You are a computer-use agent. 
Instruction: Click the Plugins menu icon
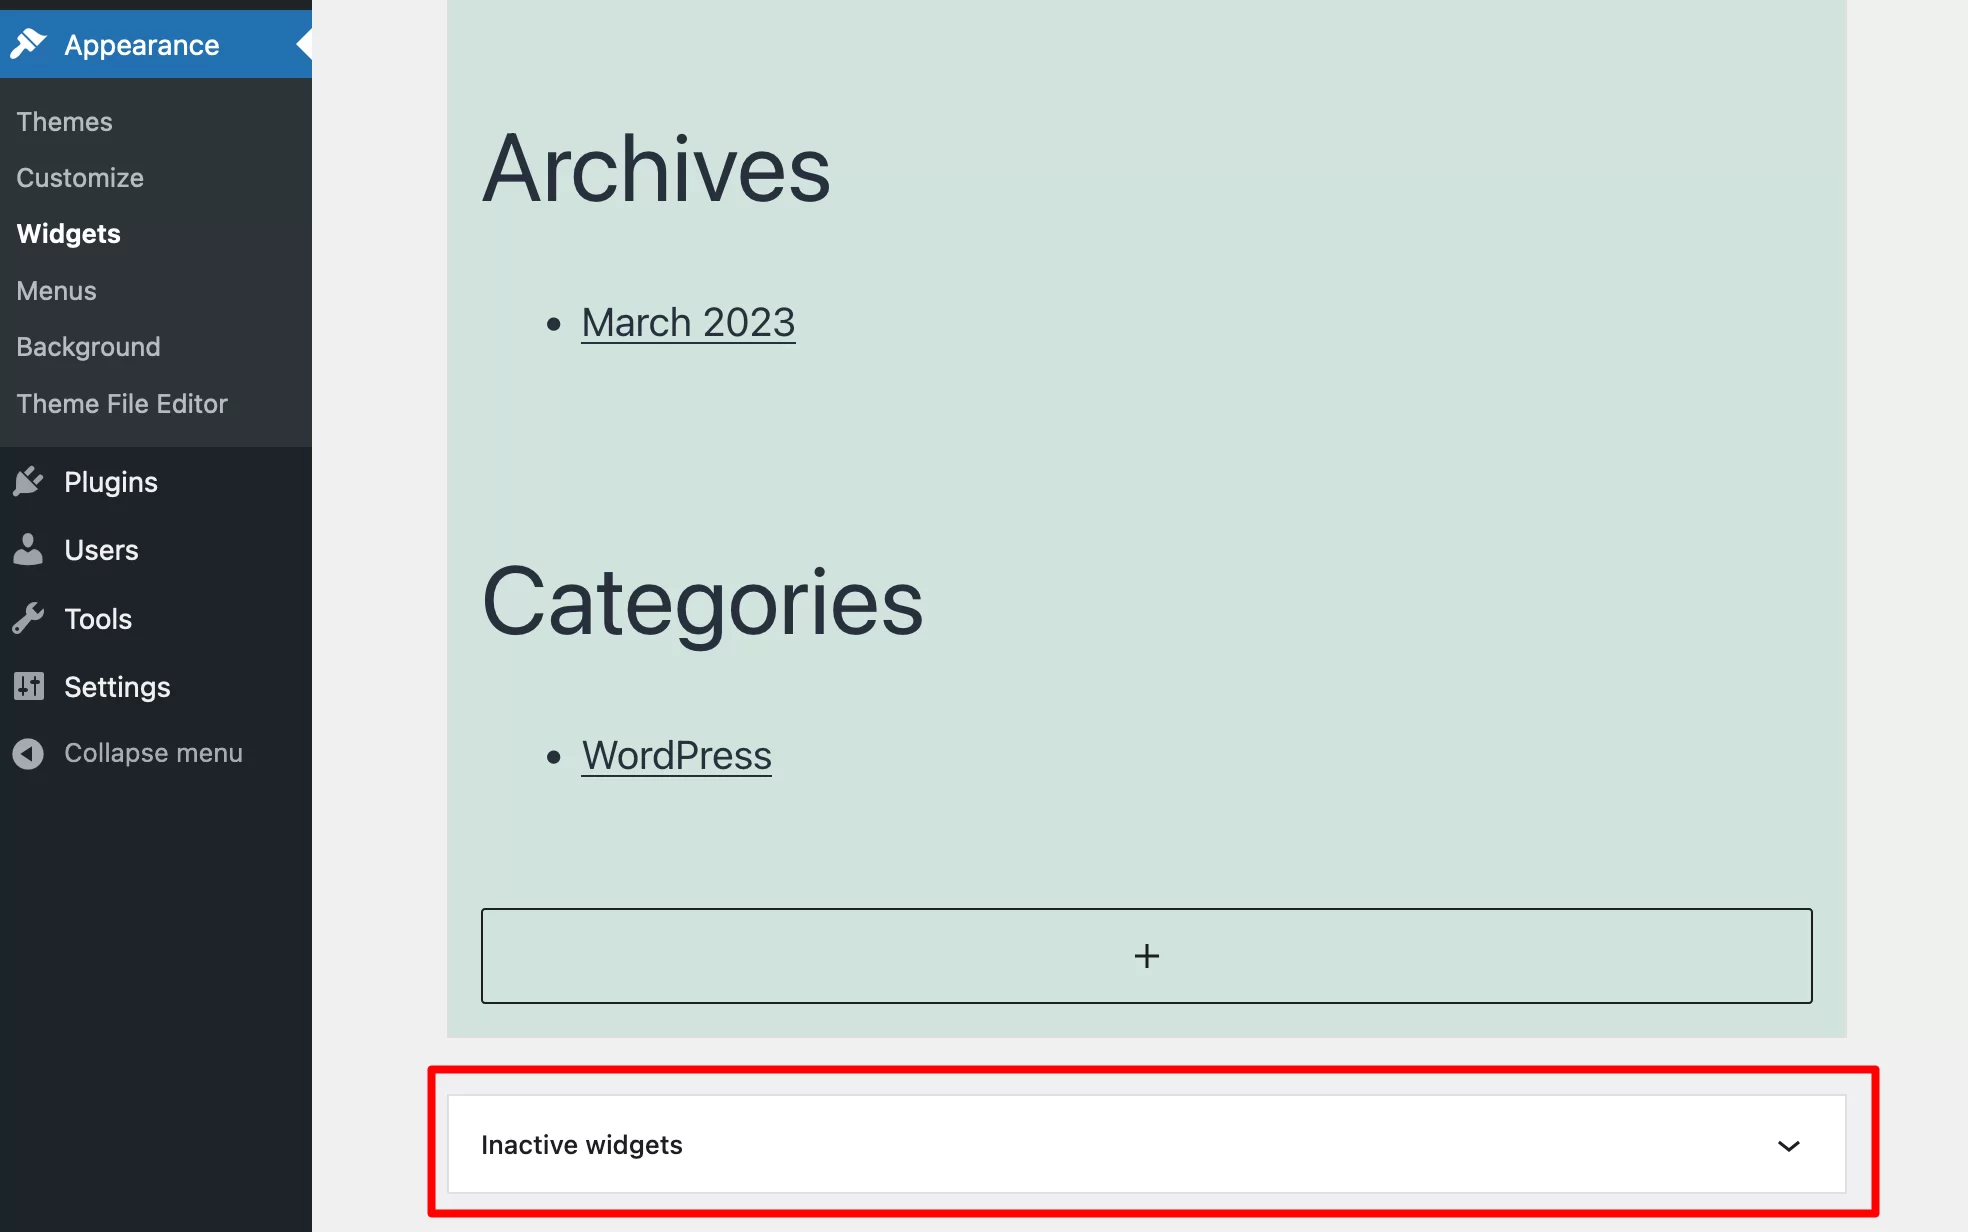click(28, 480)
